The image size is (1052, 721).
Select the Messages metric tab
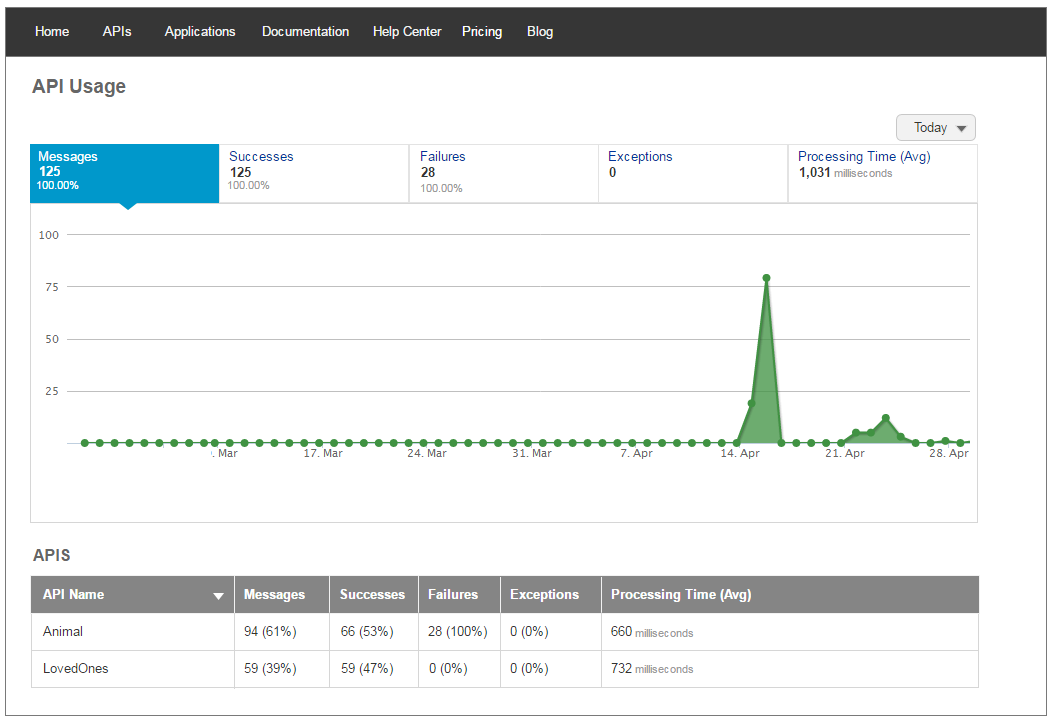[124, 172]
